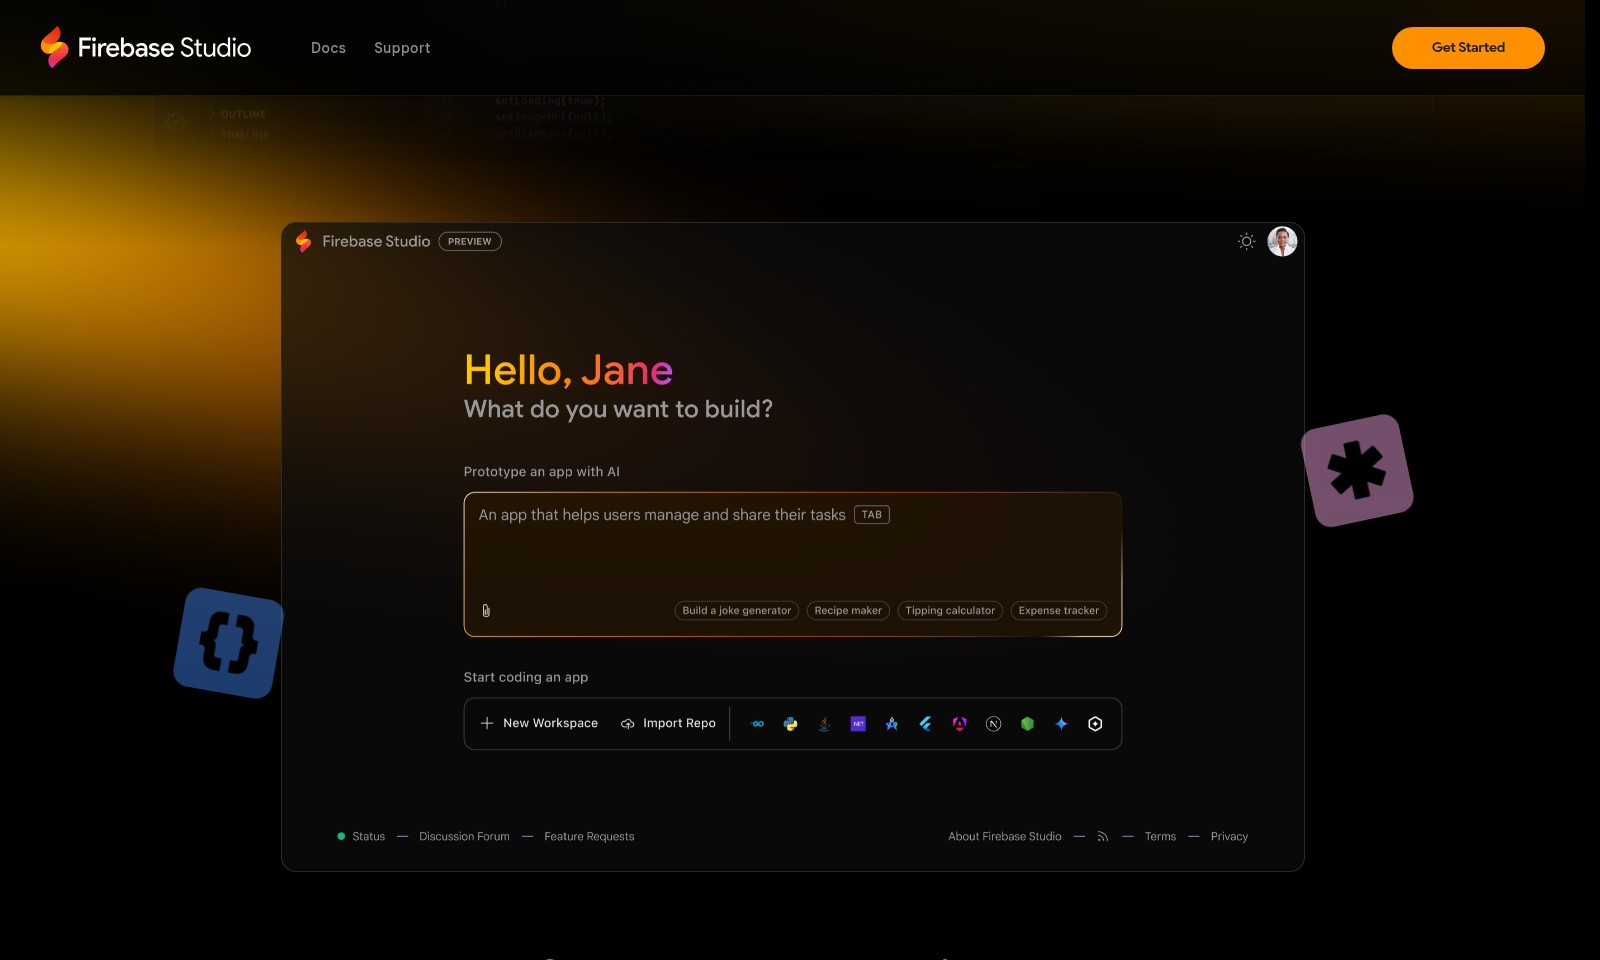1600x960 pixels.
Task: Open the profile avatar menu
Action: [1281, 241]
